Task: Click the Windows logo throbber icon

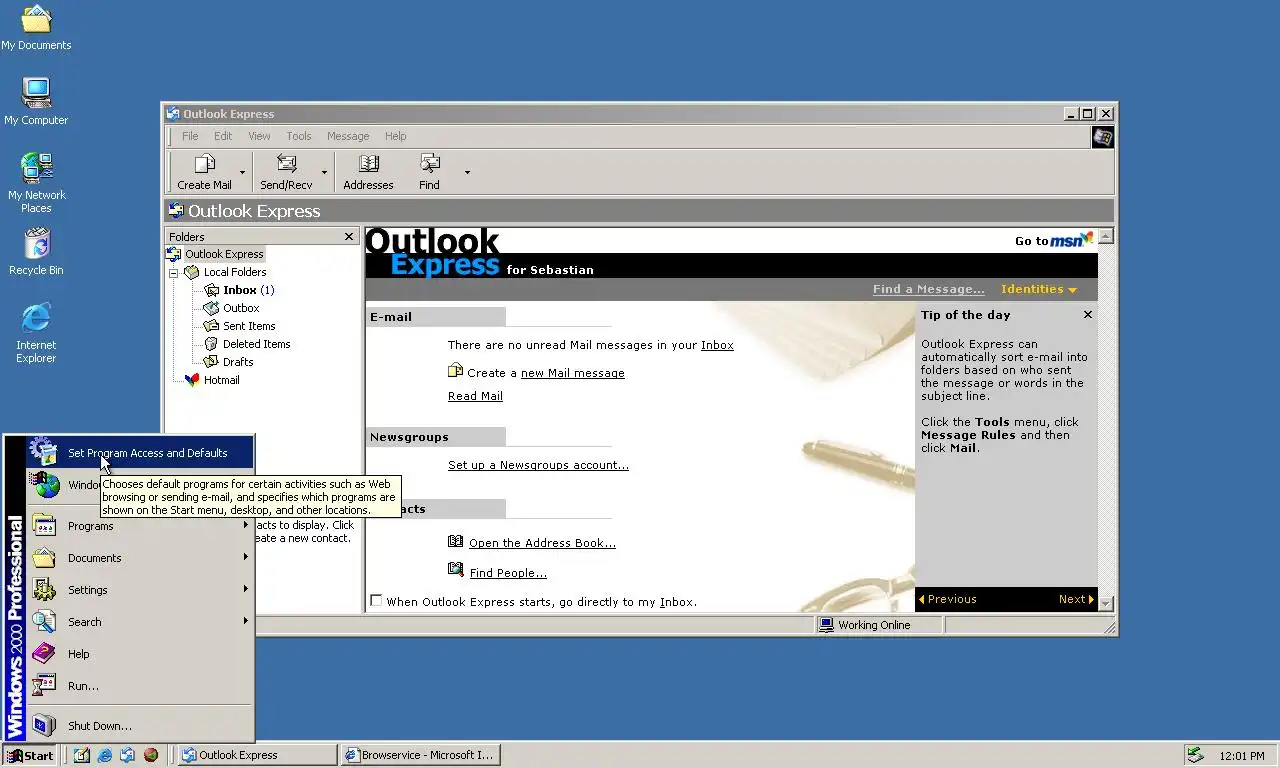Action: coord(1102,137)
